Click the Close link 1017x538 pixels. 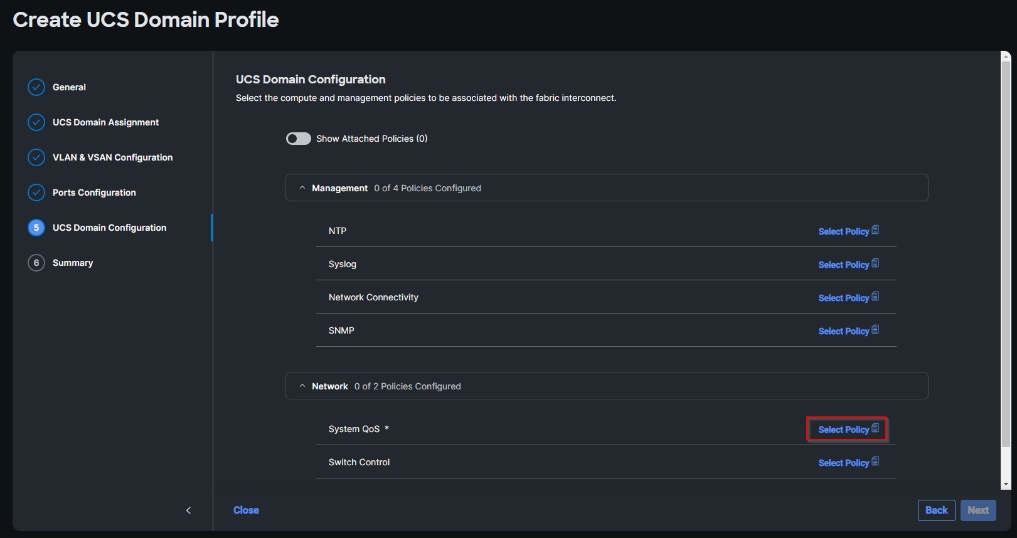click(x=246, y=510)
